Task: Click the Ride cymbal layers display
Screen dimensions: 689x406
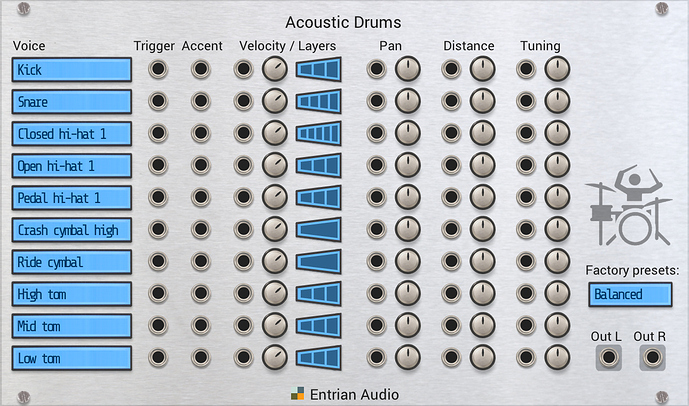Action: pos(319,261)
